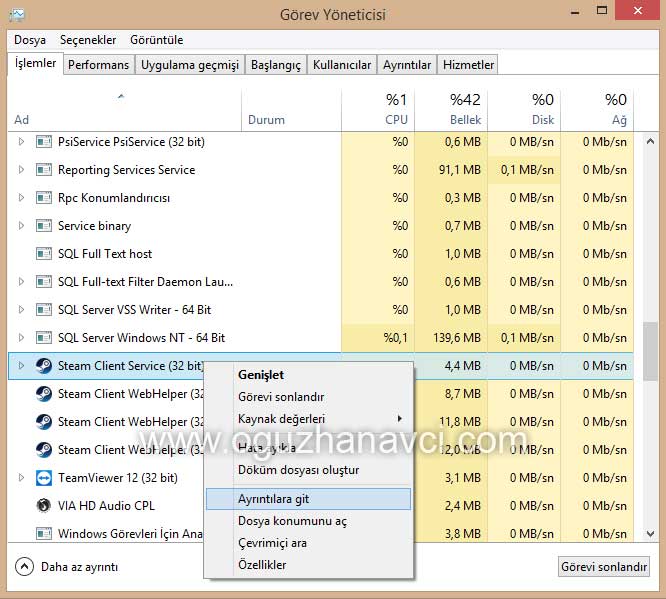
Task: Click the PsiService process icon
Action: 44,141
